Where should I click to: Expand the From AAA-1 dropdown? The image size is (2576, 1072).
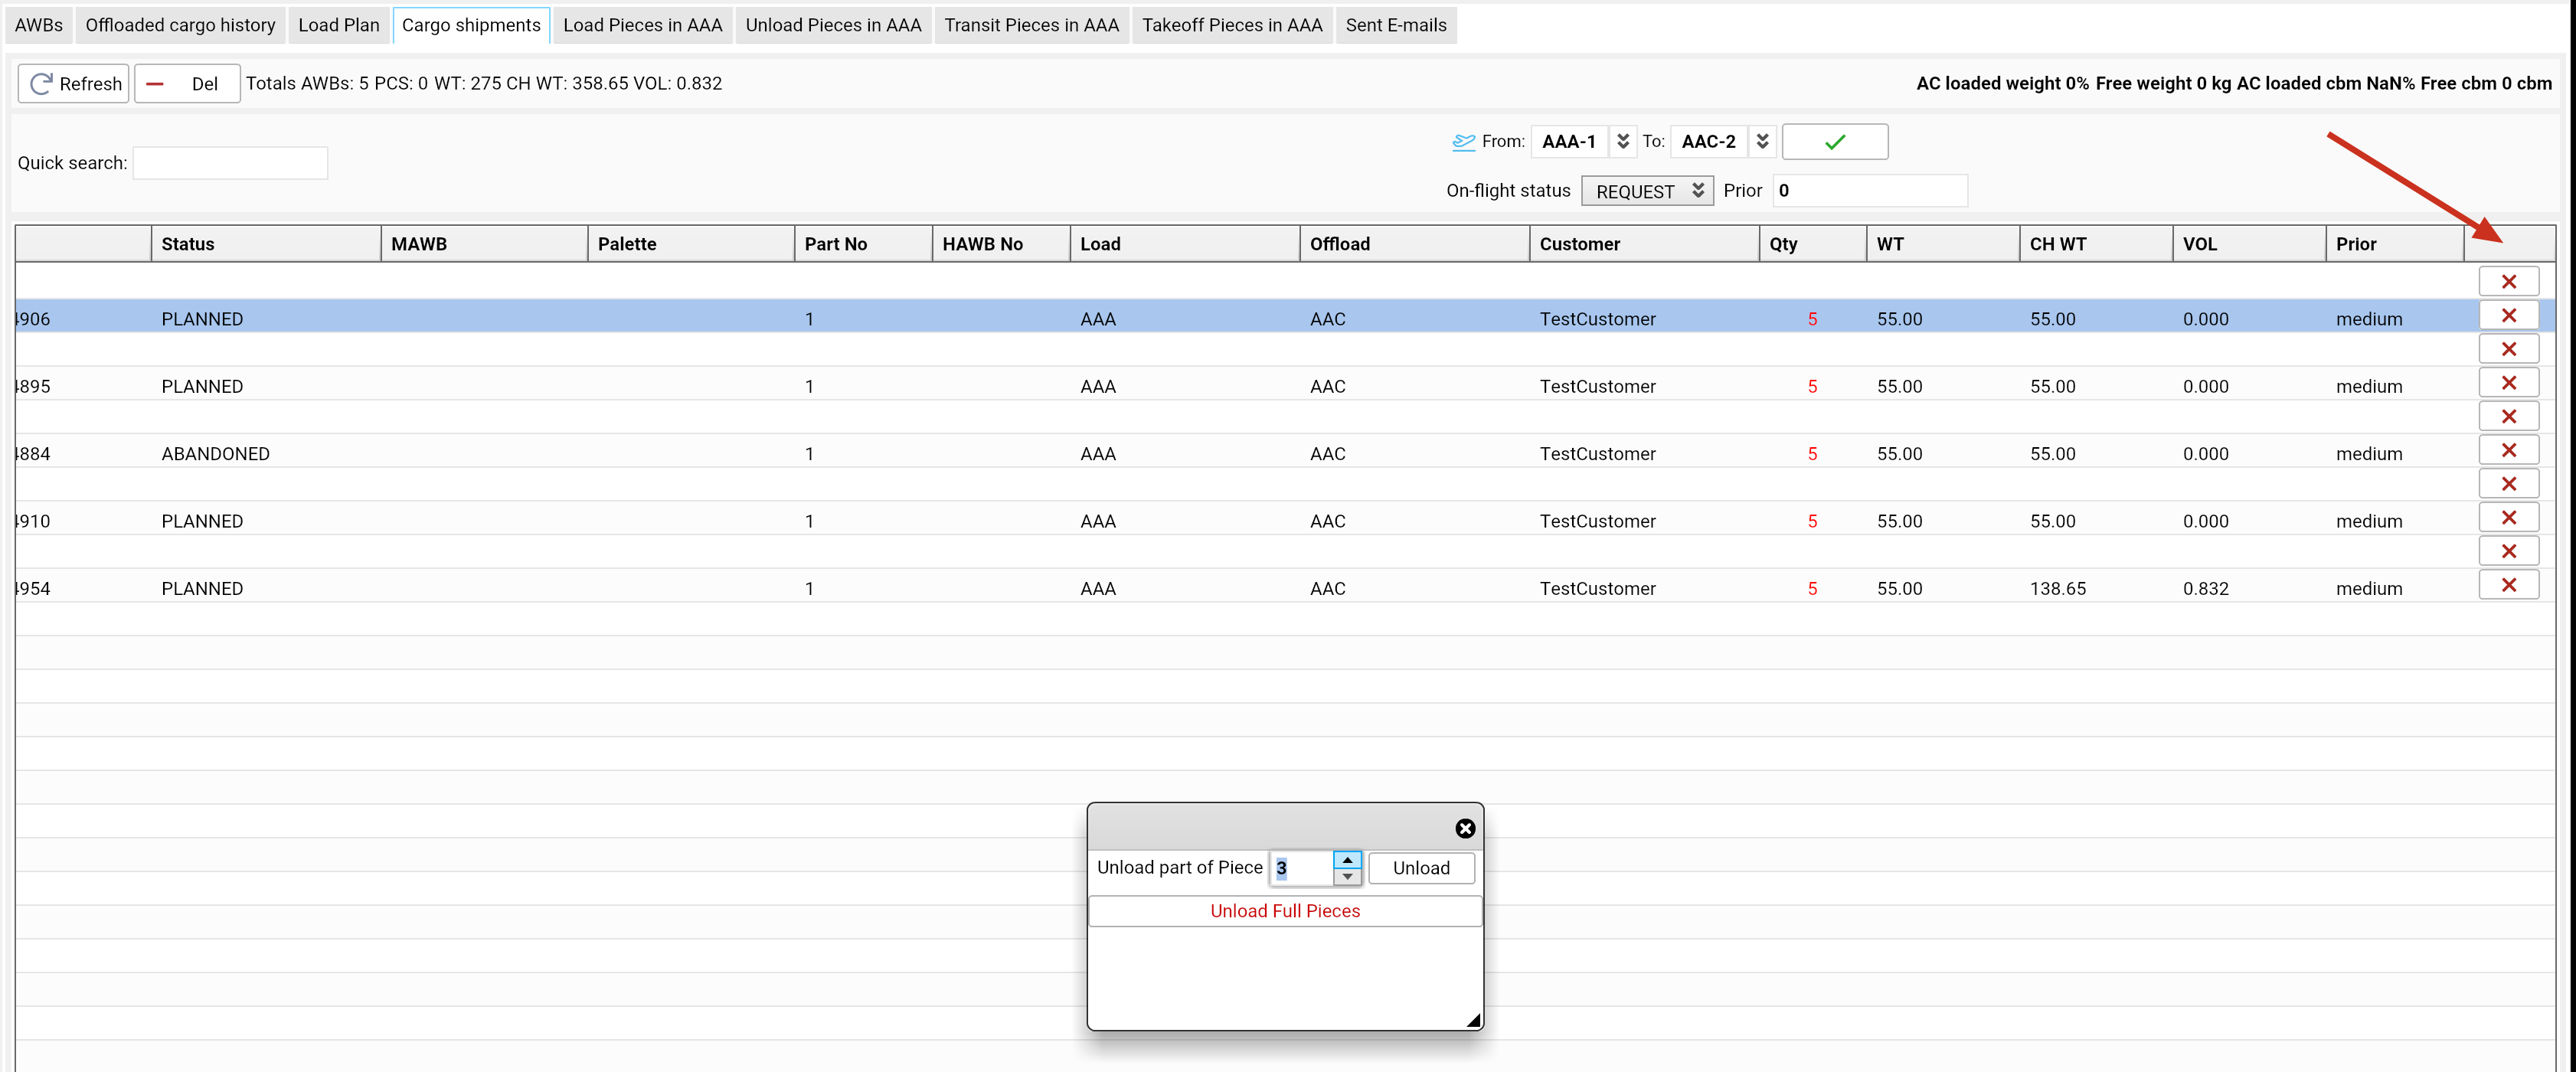coord(1623,142)
